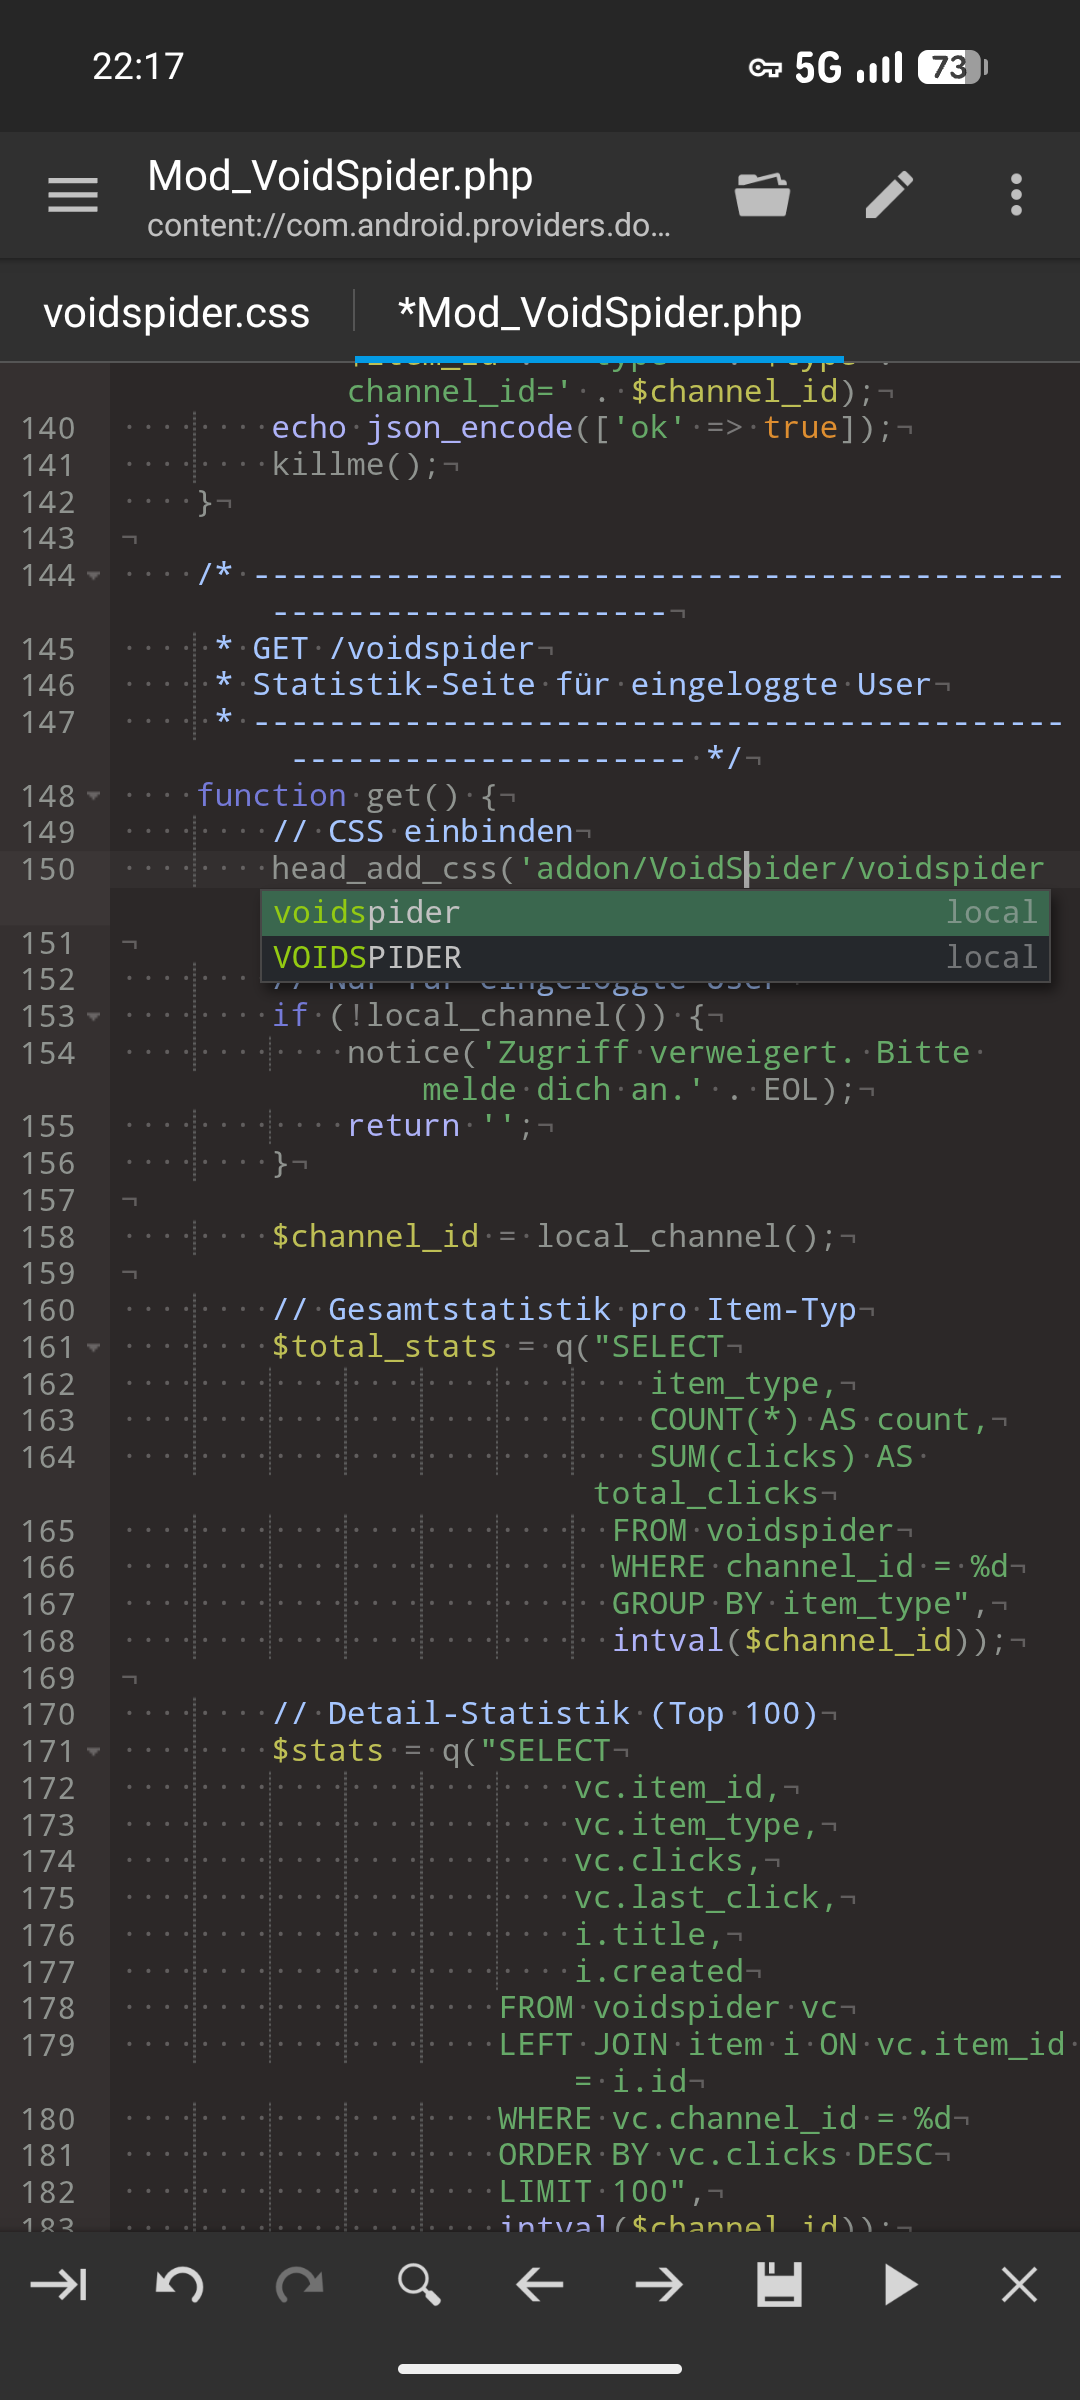Insert a tab using the tab key icon
Image resolution: width=1080 pixels, height=2400 pixels.
[59, 2285]
